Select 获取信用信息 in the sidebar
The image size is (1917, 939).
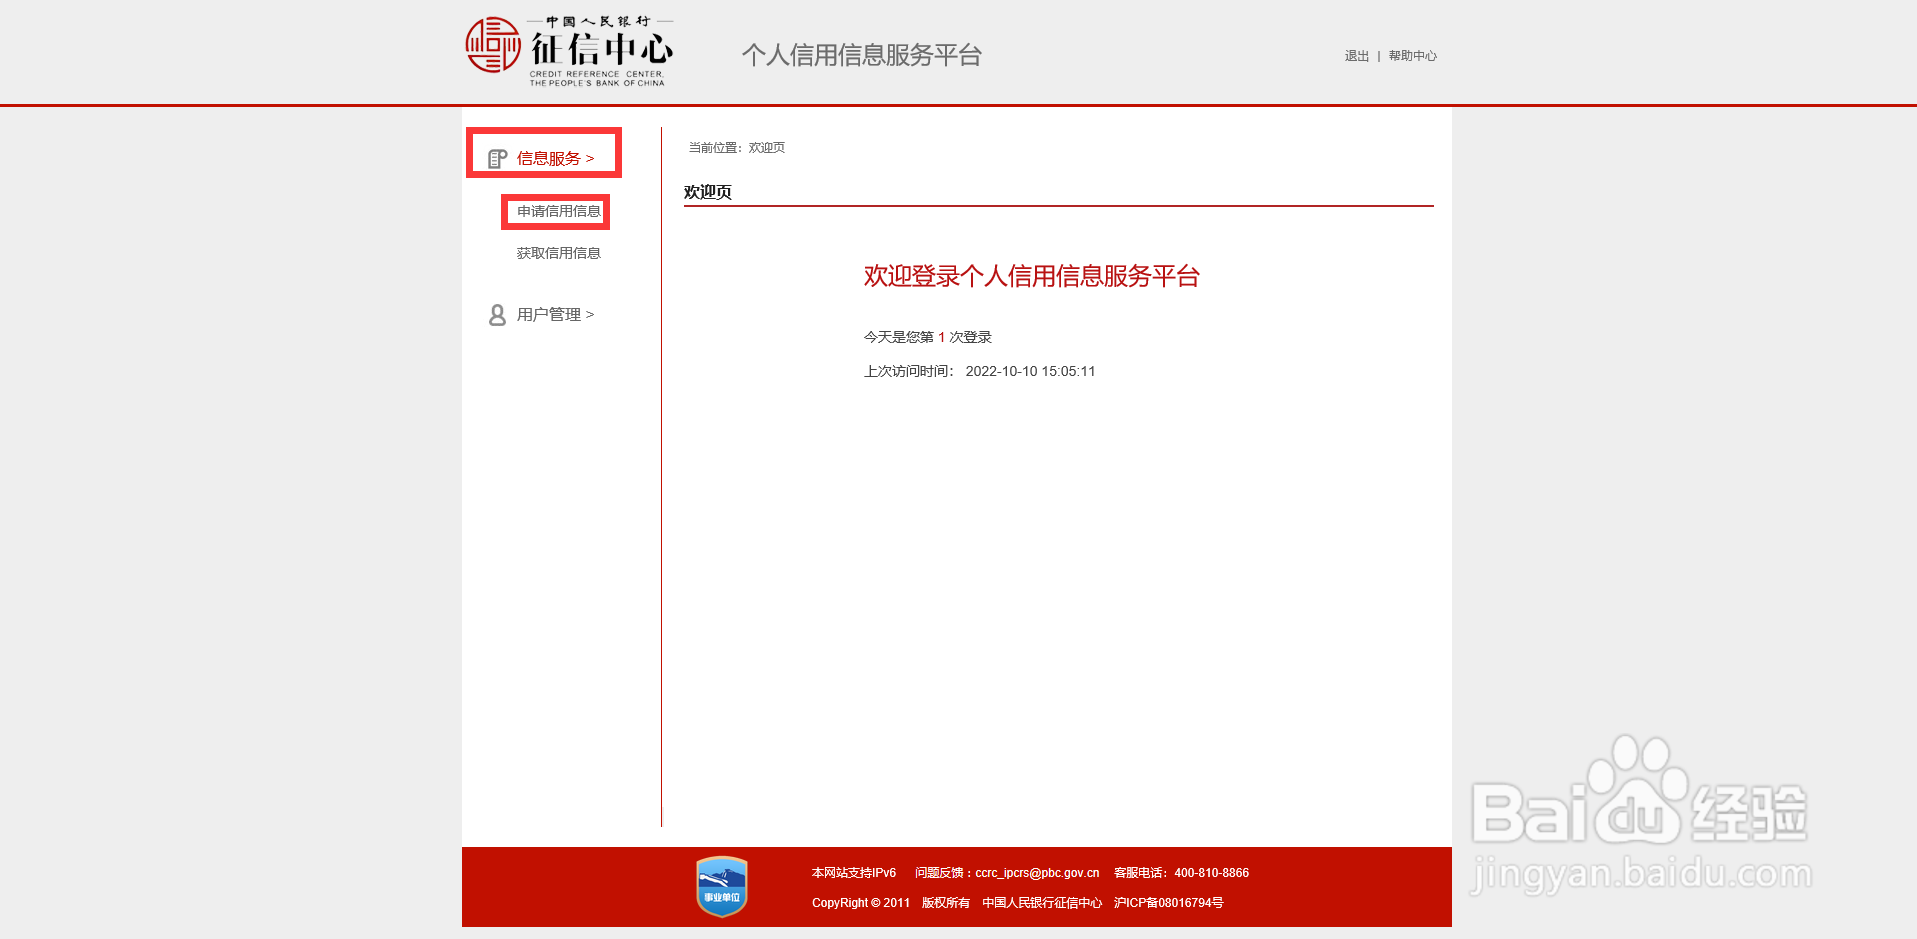(557, 252)
